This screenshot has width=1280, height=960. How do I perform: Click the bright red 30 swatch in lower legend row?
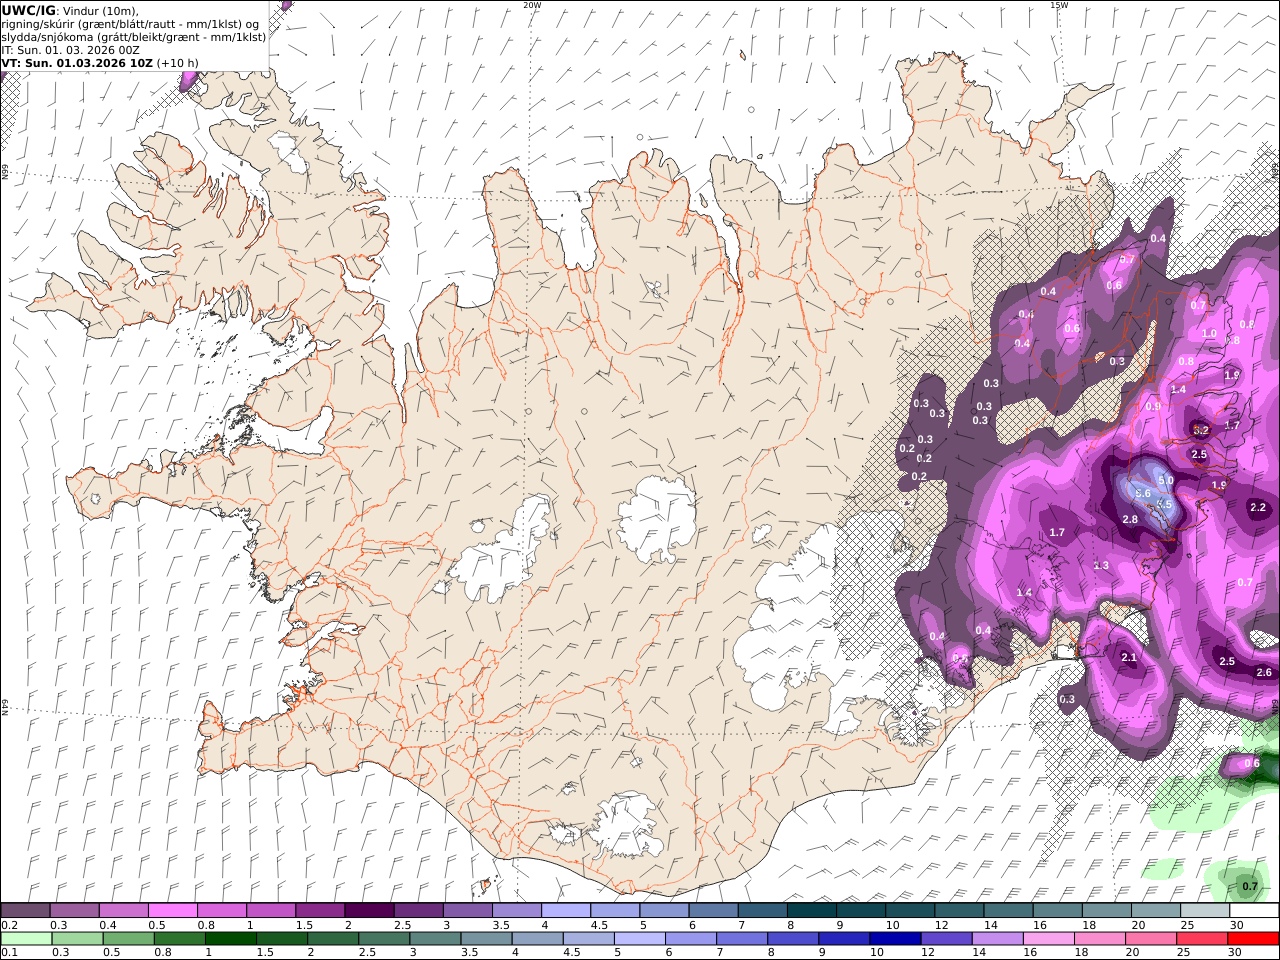coord(1252,938)
